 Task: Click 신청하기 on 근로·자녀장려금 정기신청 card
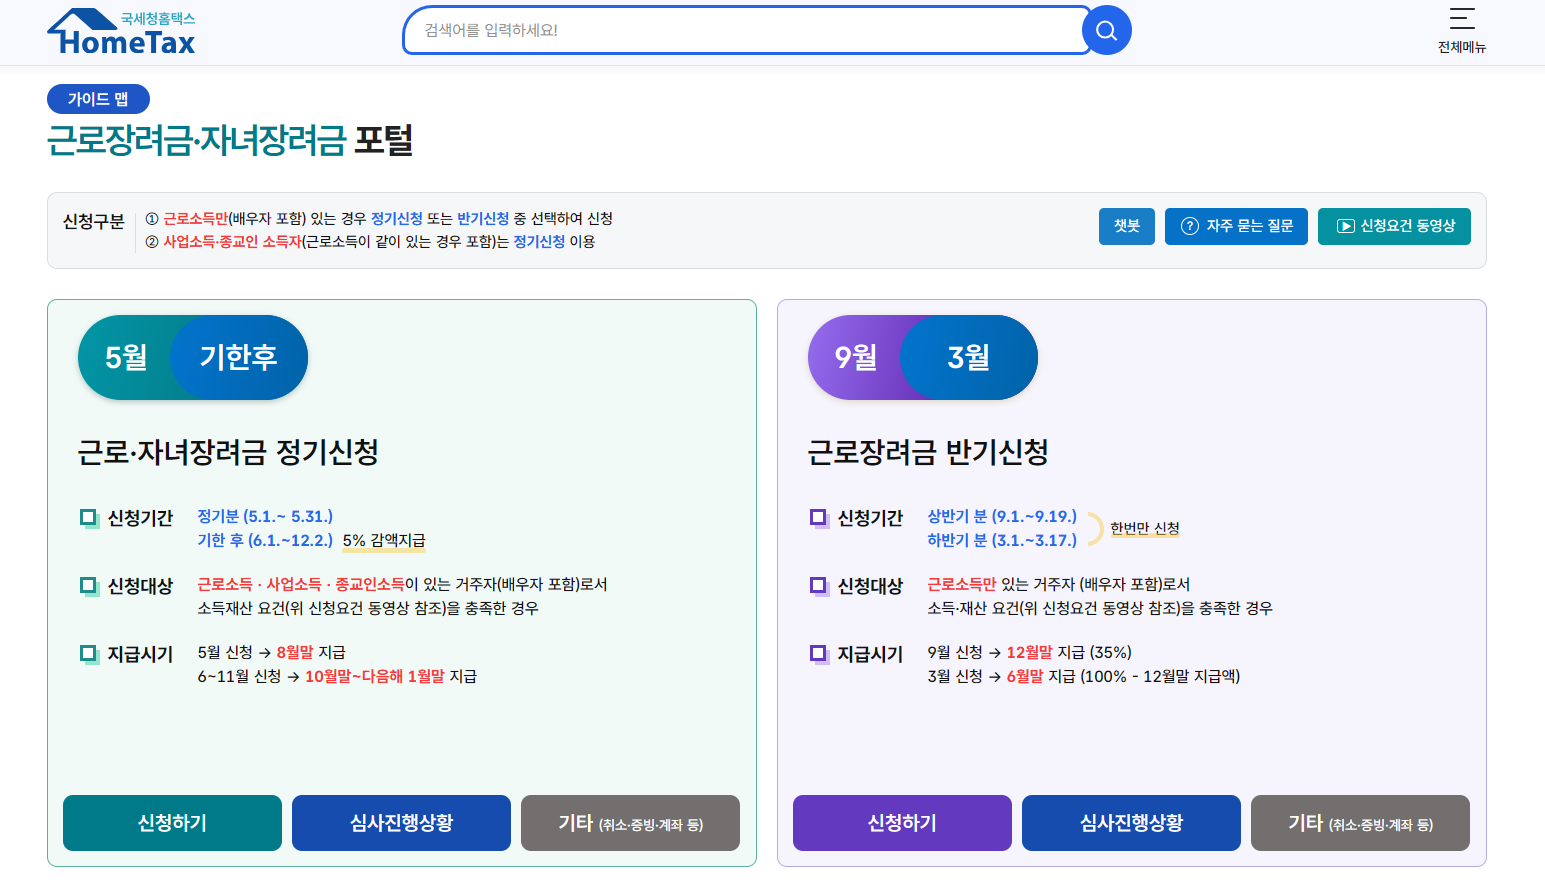click(172, 823)
